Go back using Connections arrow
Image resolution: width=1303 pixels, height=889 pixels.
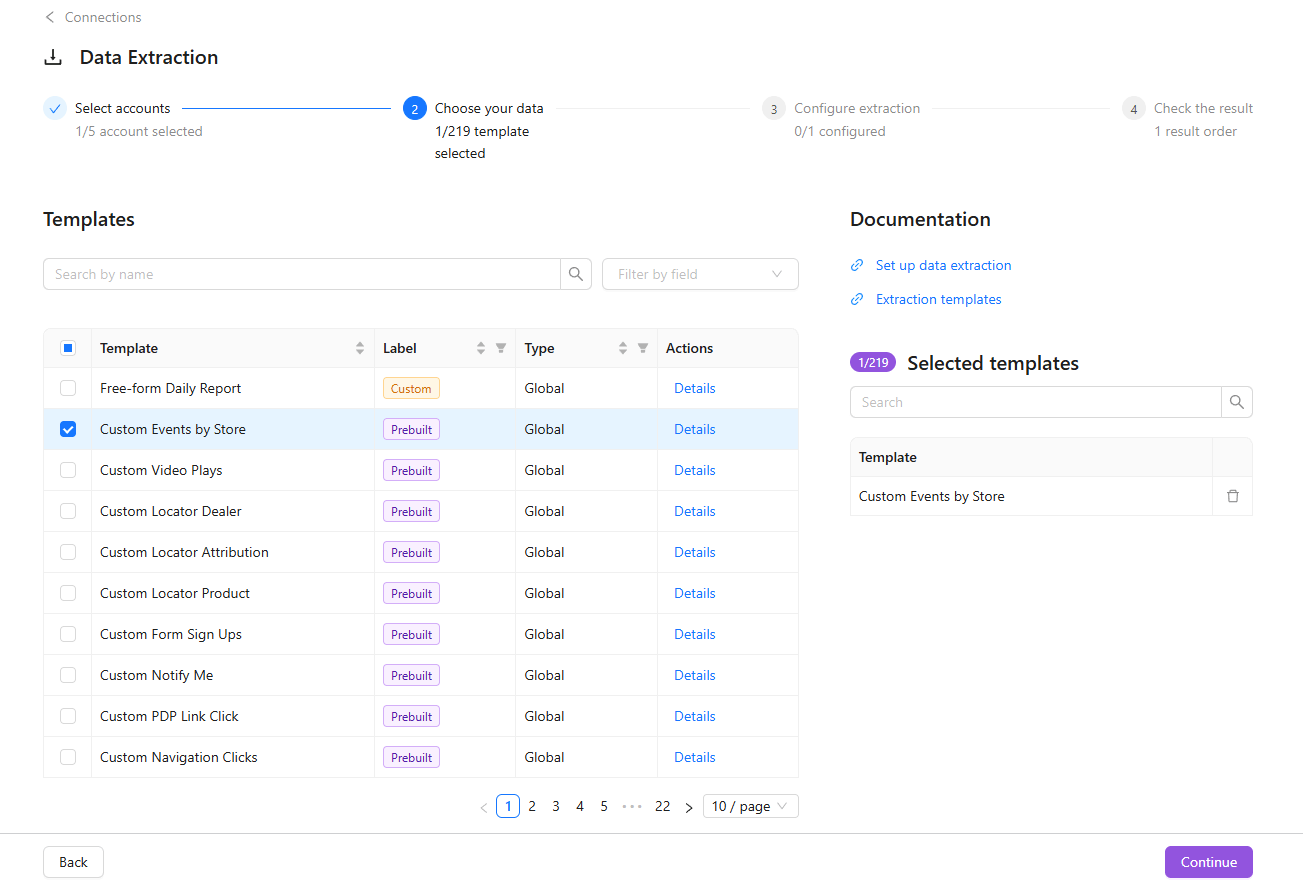coord(50,17)
